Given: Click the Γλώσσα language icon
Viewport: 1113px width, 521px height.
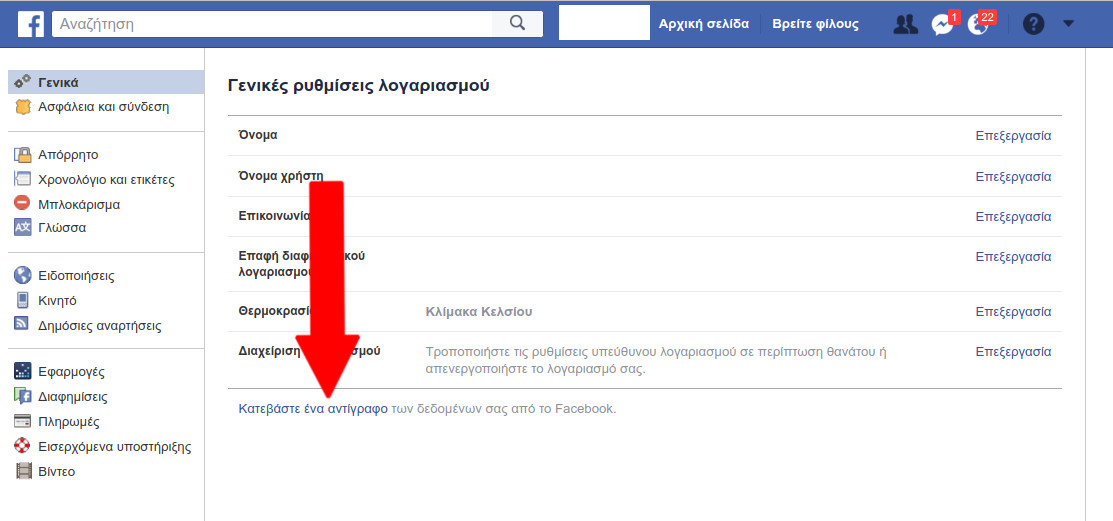Looking at the screenshot, I should 22,228.
